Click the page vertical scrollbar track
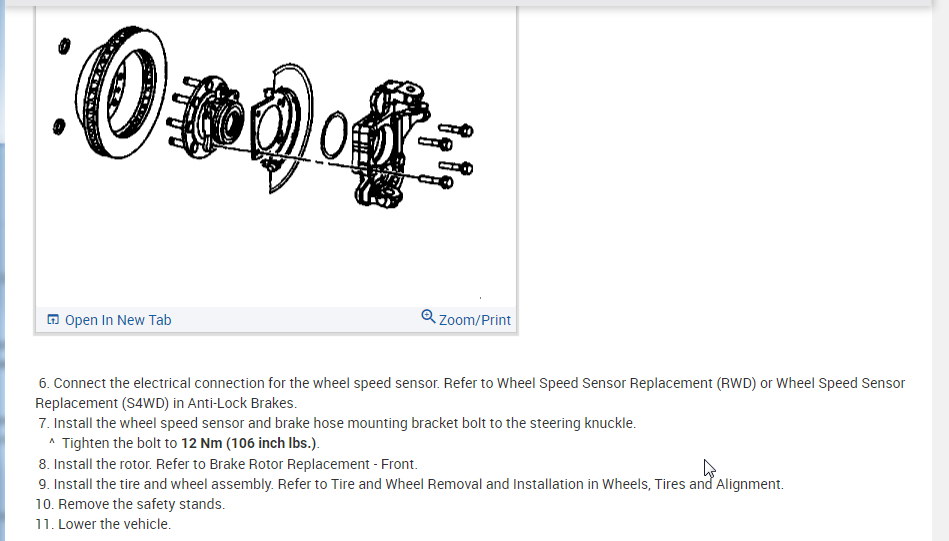 pos(941,272)
